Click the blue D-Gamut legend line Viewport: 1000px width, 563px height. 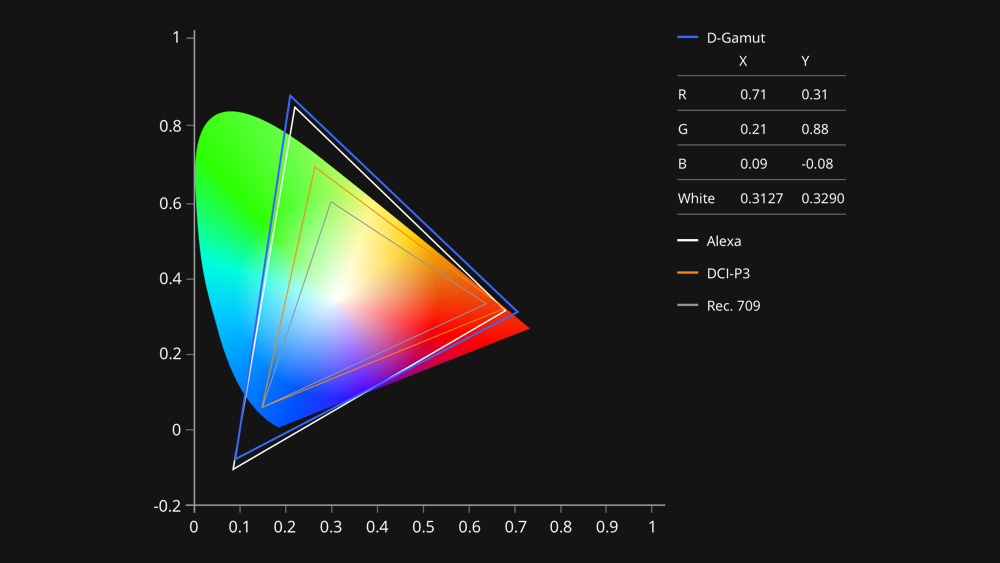click(x=688, y=38)
